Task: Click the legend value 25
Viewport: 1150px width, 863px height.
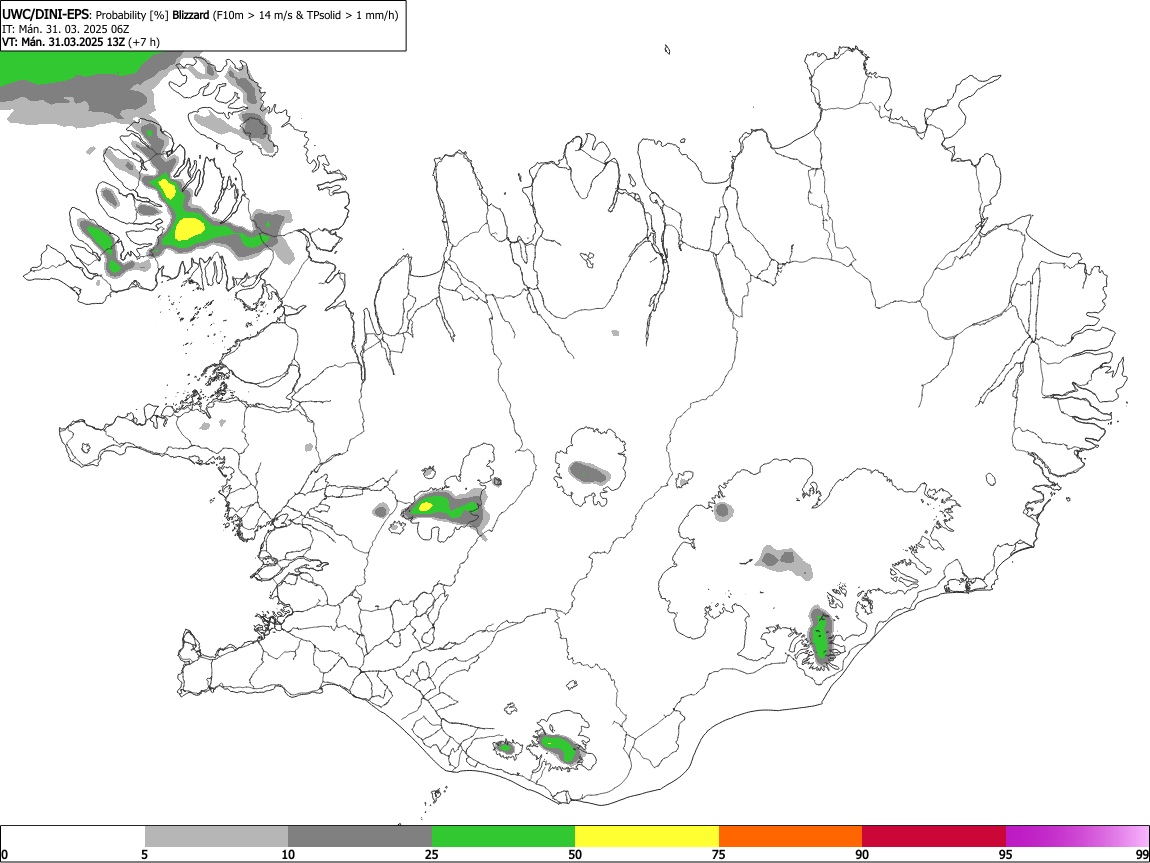Action: pos(432,854)
